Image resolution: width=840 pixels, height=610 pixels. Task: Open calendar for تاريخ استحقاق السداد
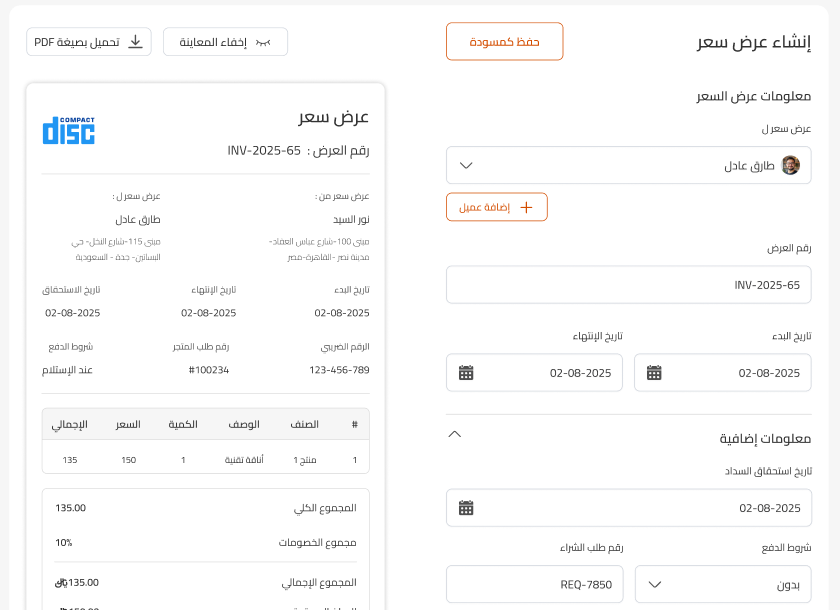(x=466, y=508)
